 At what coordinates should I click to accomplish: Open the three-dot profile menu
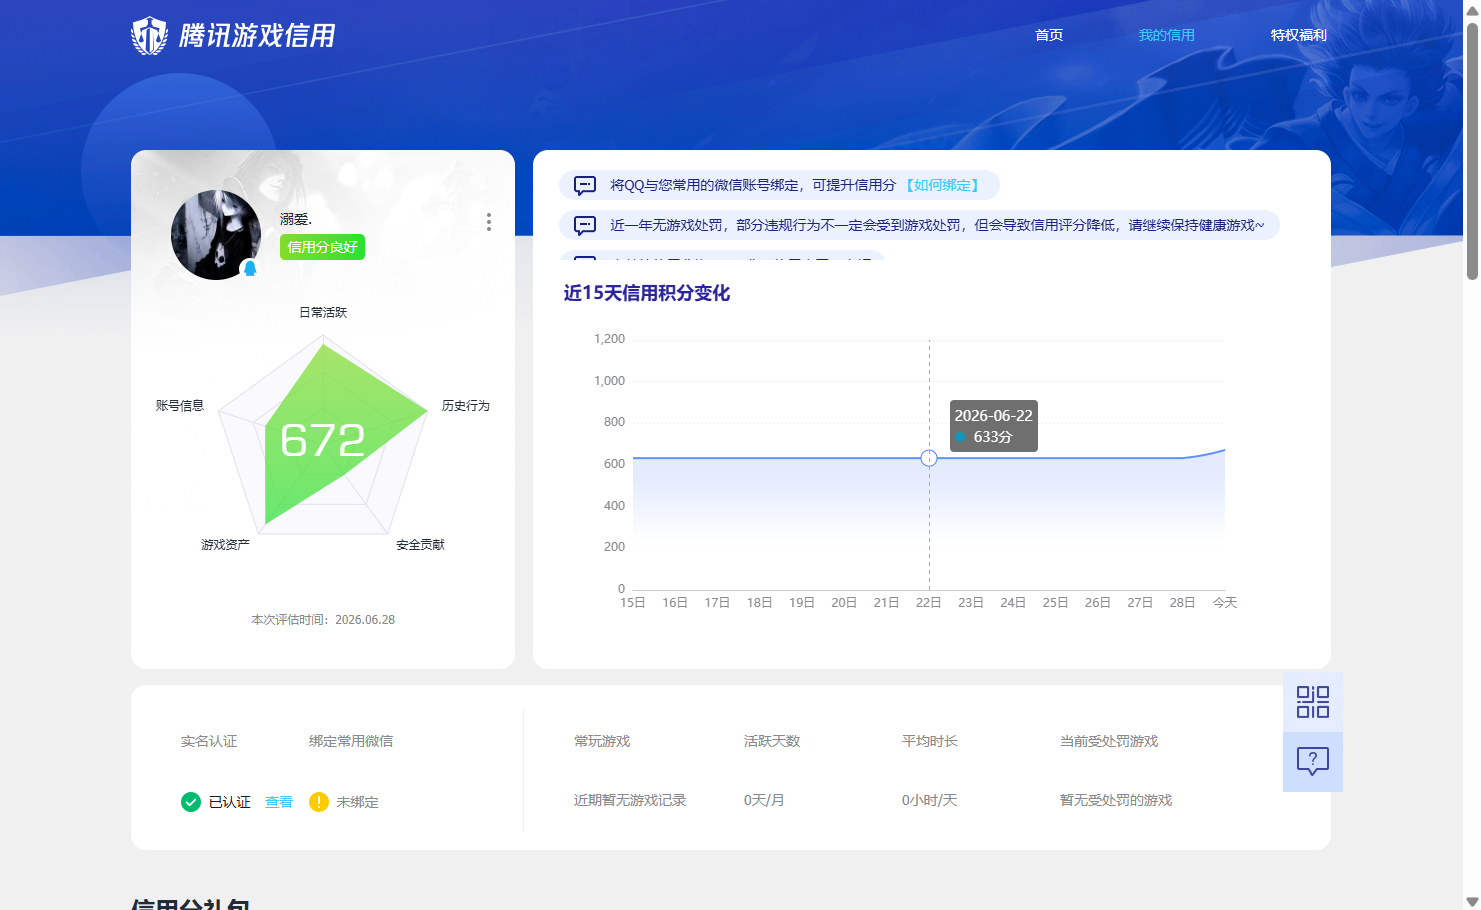488,222
